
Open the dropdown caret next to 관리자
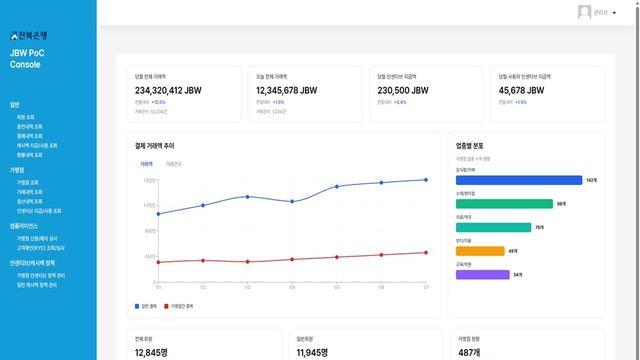614,13
